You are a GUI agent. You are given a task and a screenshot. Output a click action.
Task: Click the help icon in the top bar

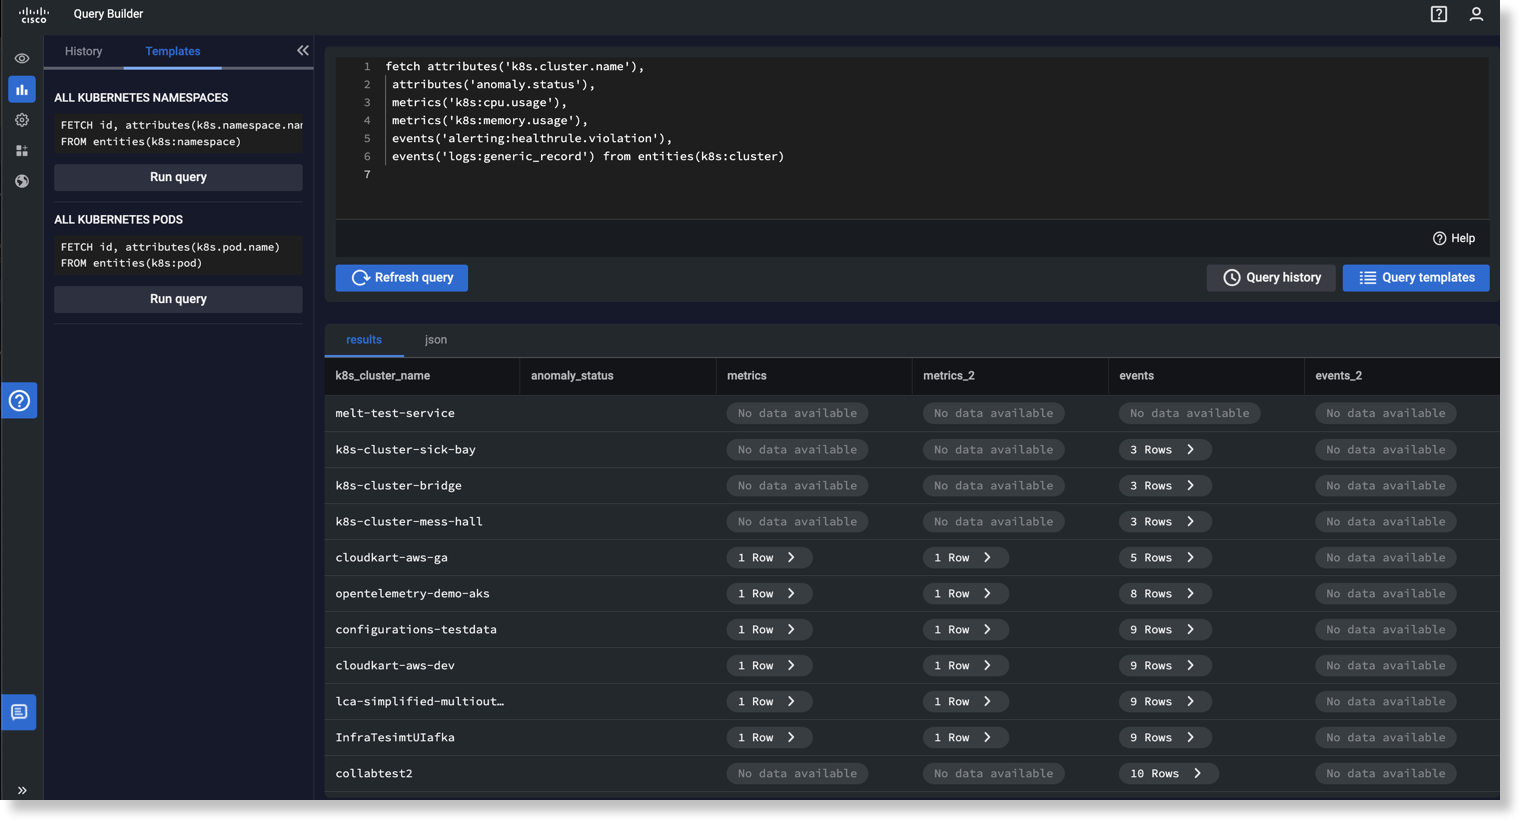point(1438,14)
